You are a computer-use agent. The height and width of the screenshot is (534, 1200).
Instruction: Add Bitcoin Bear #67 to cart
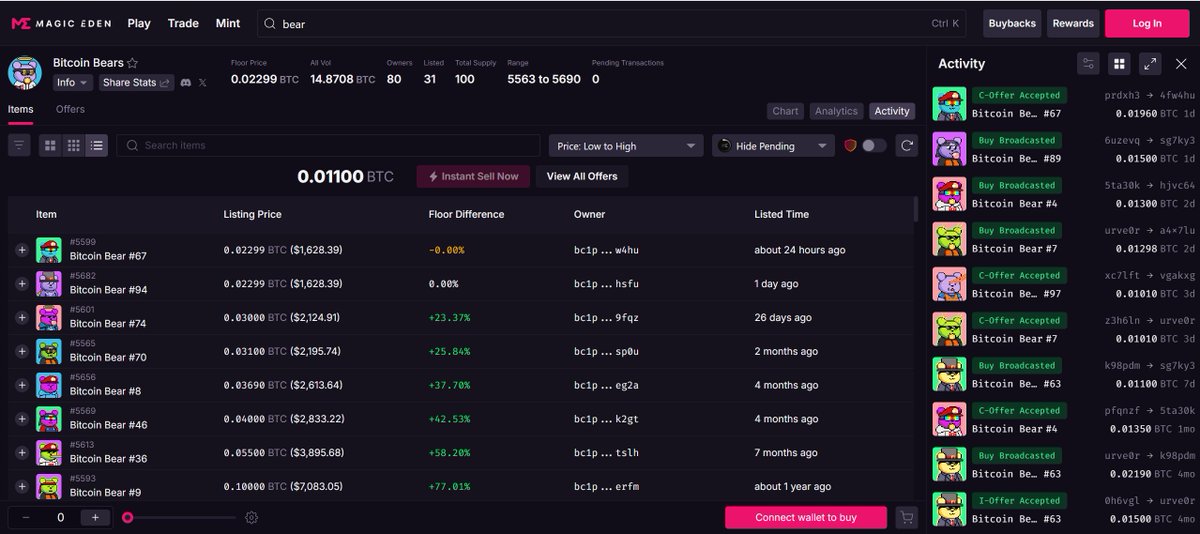pos(22,250)
